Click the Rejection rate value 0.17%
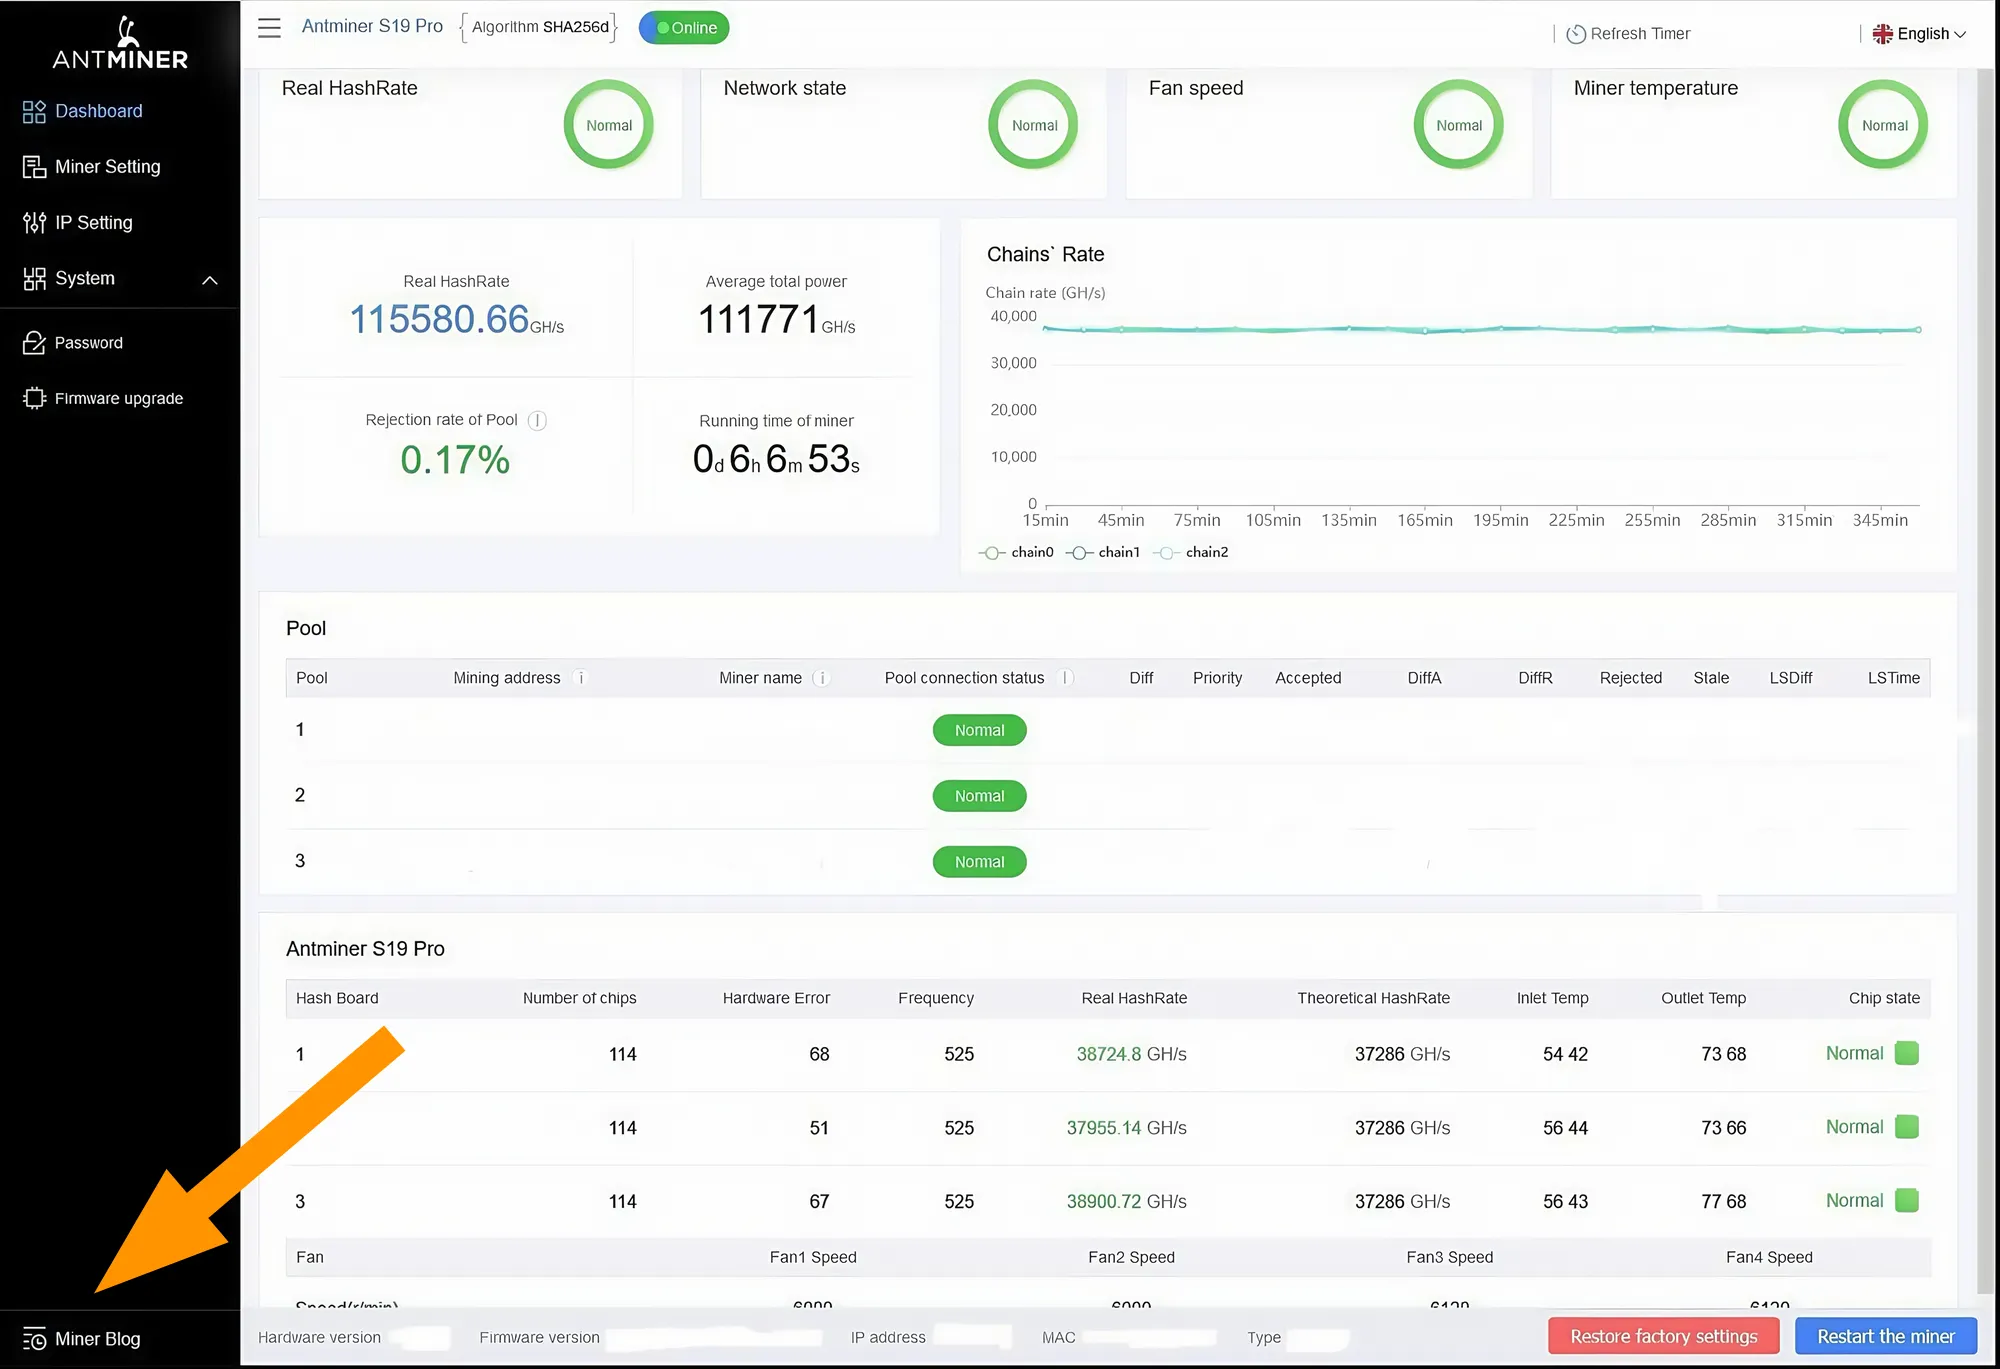This screenshot has width=2000, height=1369. click(455, 460)
